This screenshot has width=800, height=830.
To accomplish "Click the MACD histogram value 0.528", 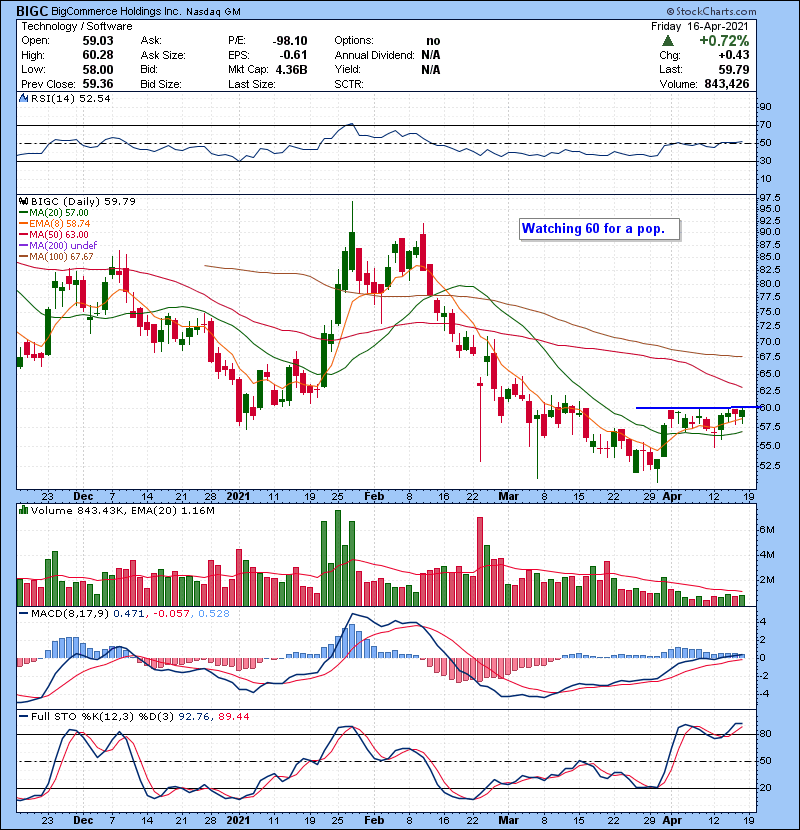I will 214,614.
